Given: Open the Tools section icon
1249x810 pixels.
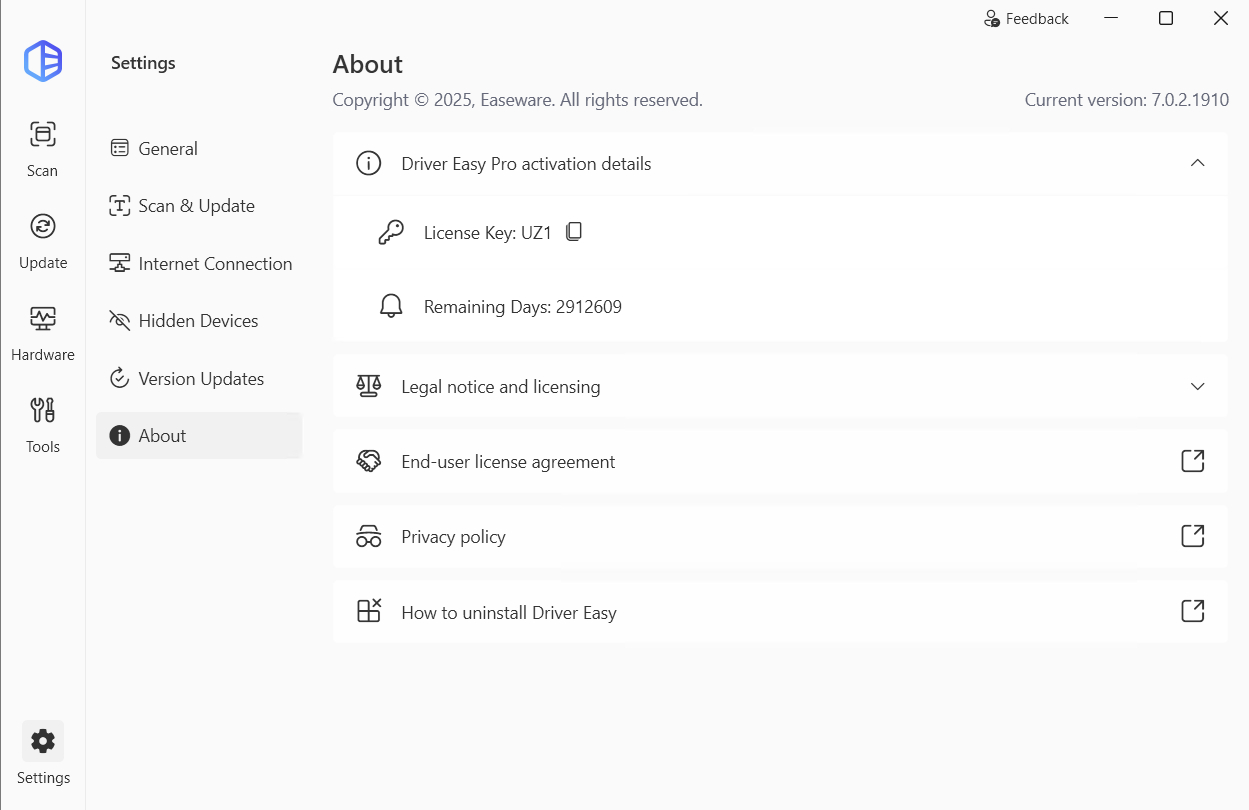Looking at the screenshot, I should pos(43,410).
